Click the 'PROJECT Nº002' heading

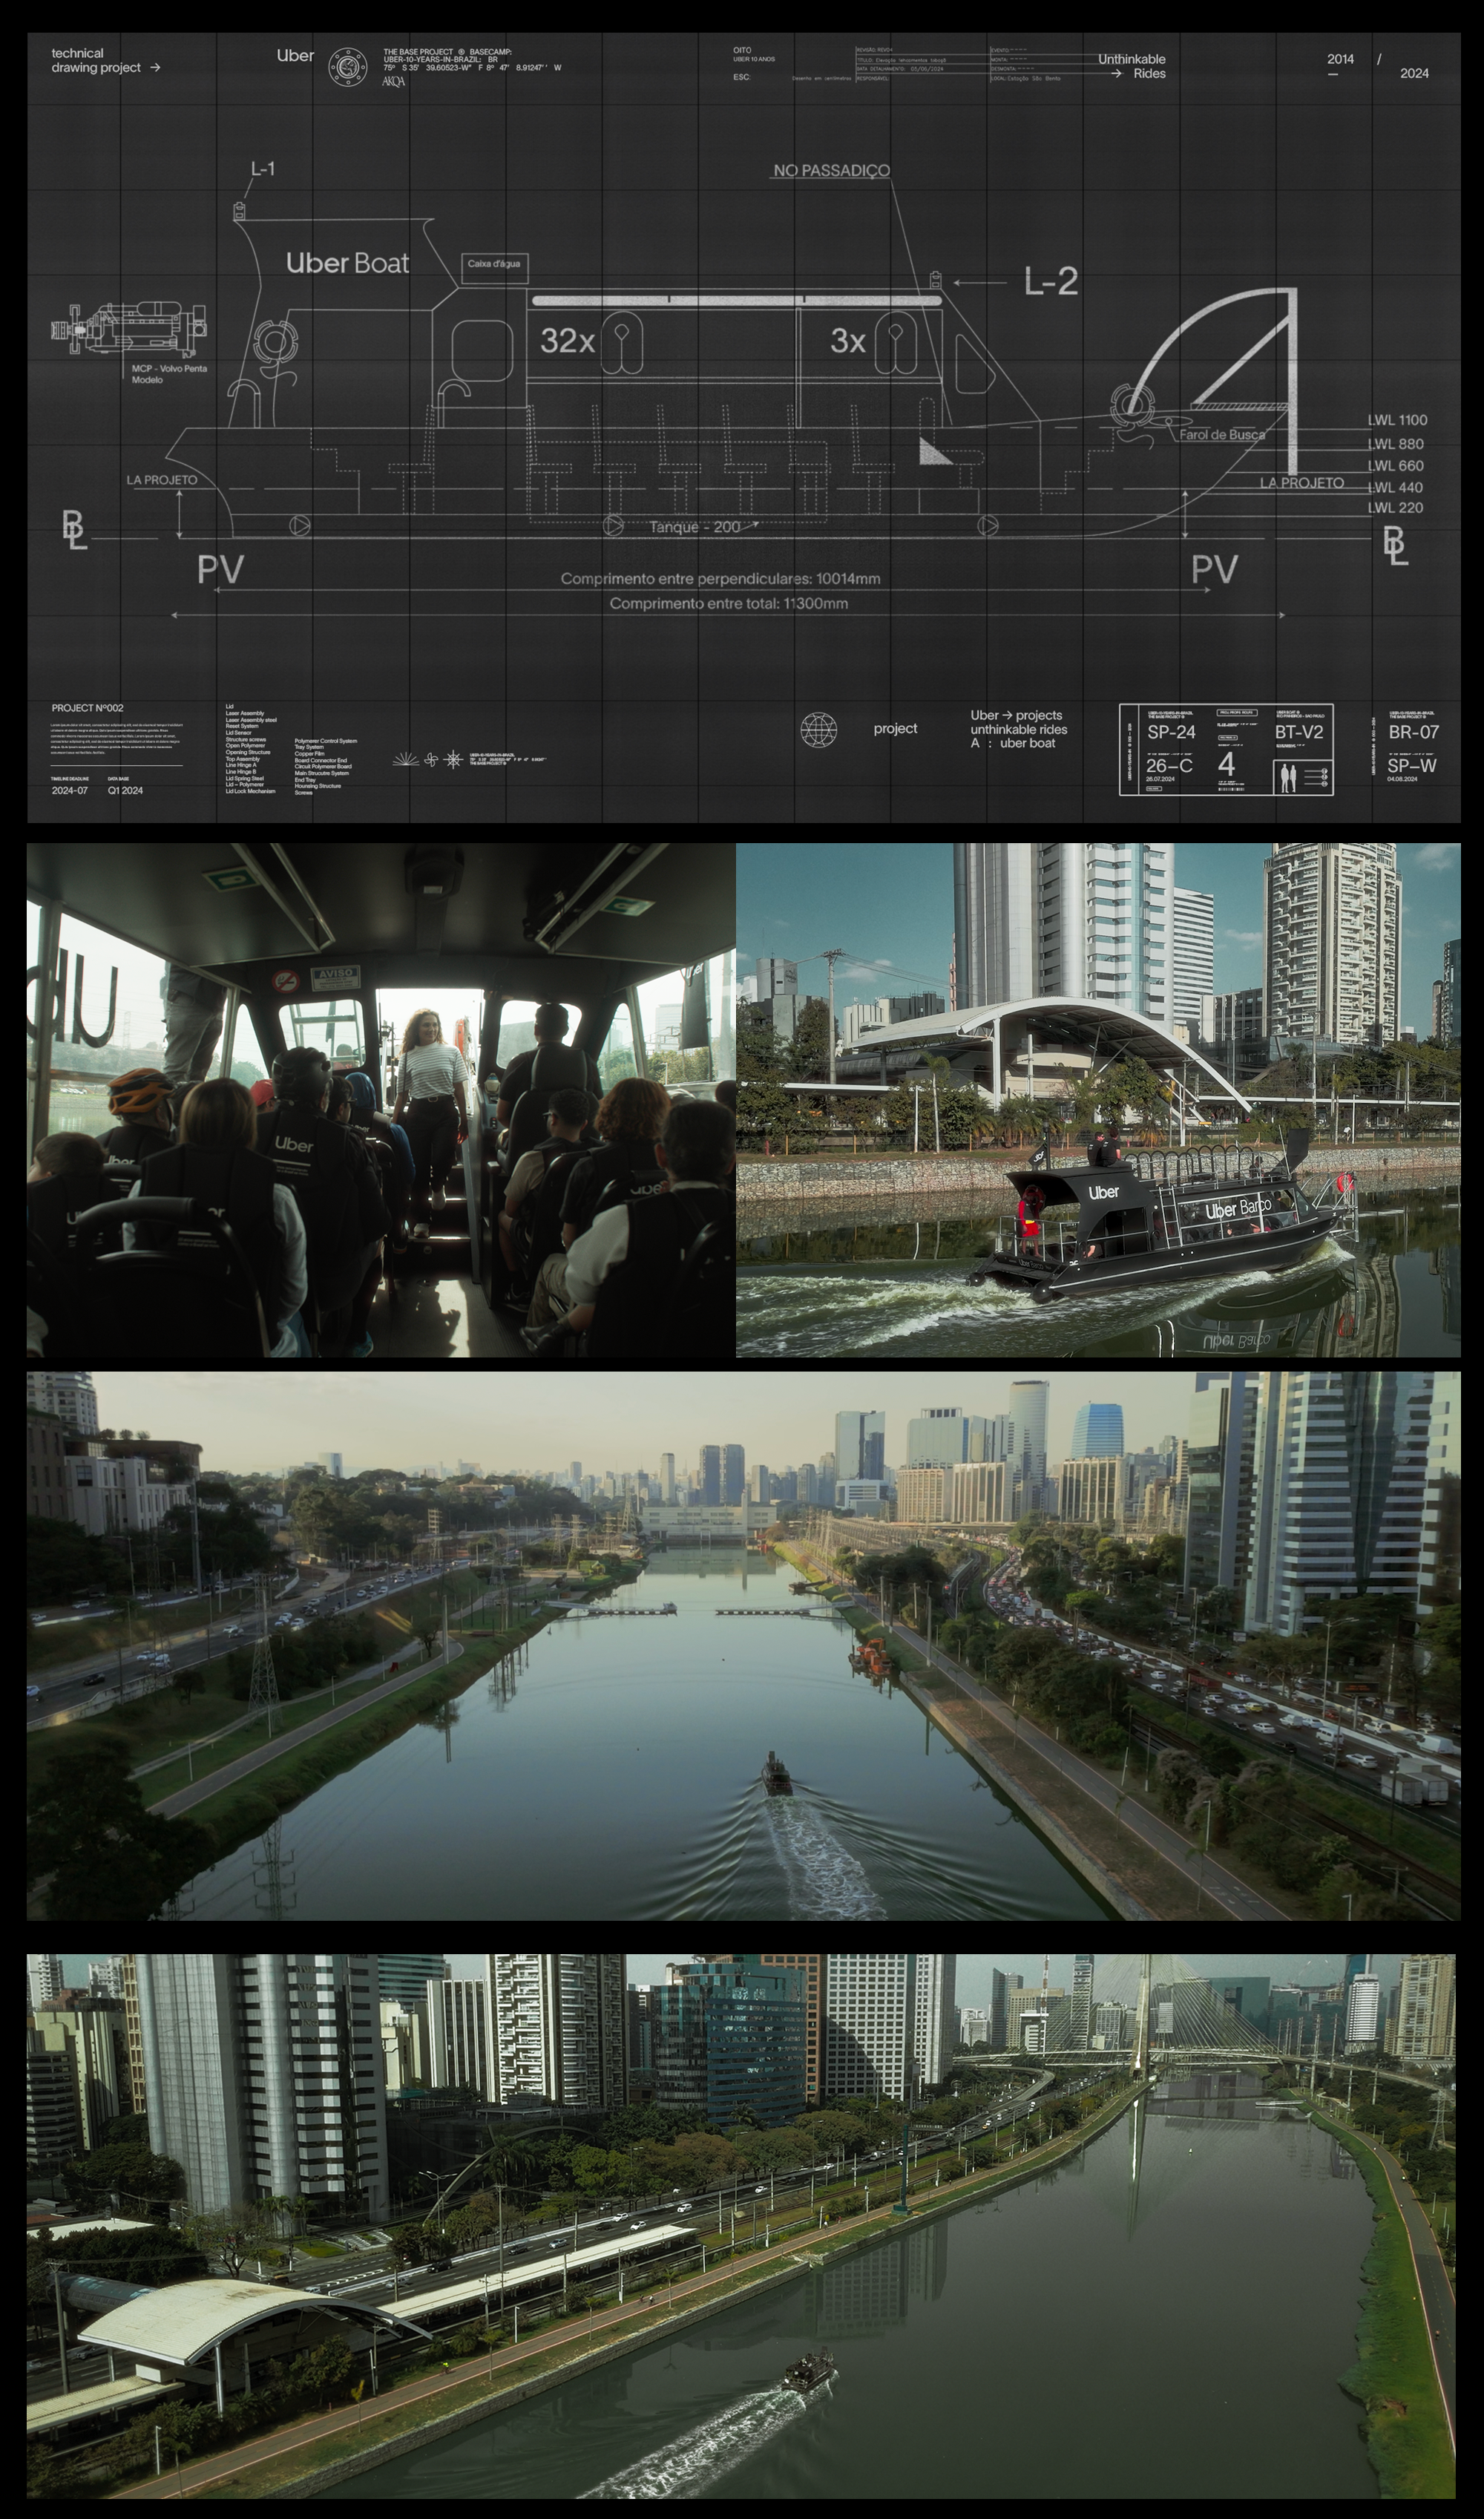point(88,708)
